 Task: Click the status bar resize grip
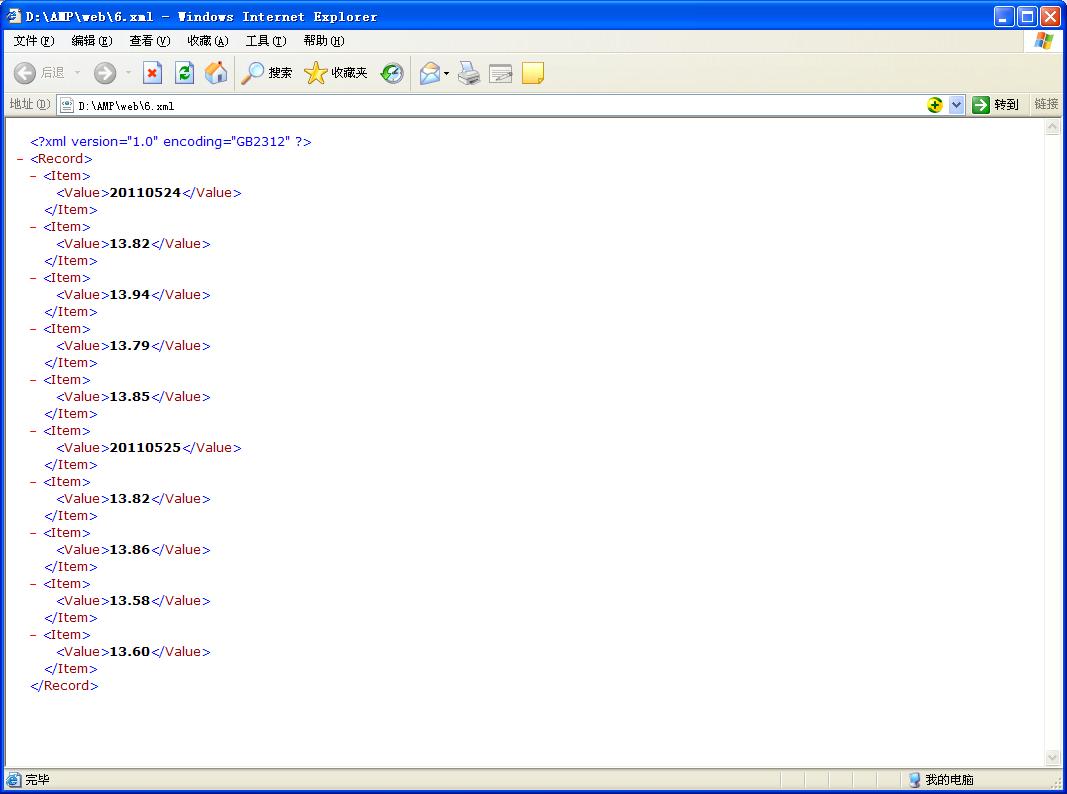(1055, 782)
